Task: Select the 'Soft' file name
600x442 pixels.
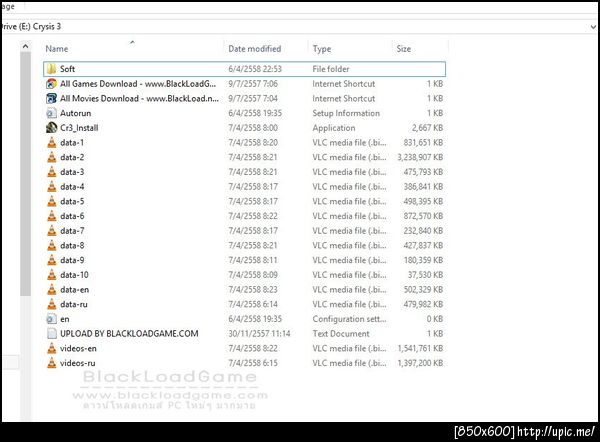Action: pos(67,69)
